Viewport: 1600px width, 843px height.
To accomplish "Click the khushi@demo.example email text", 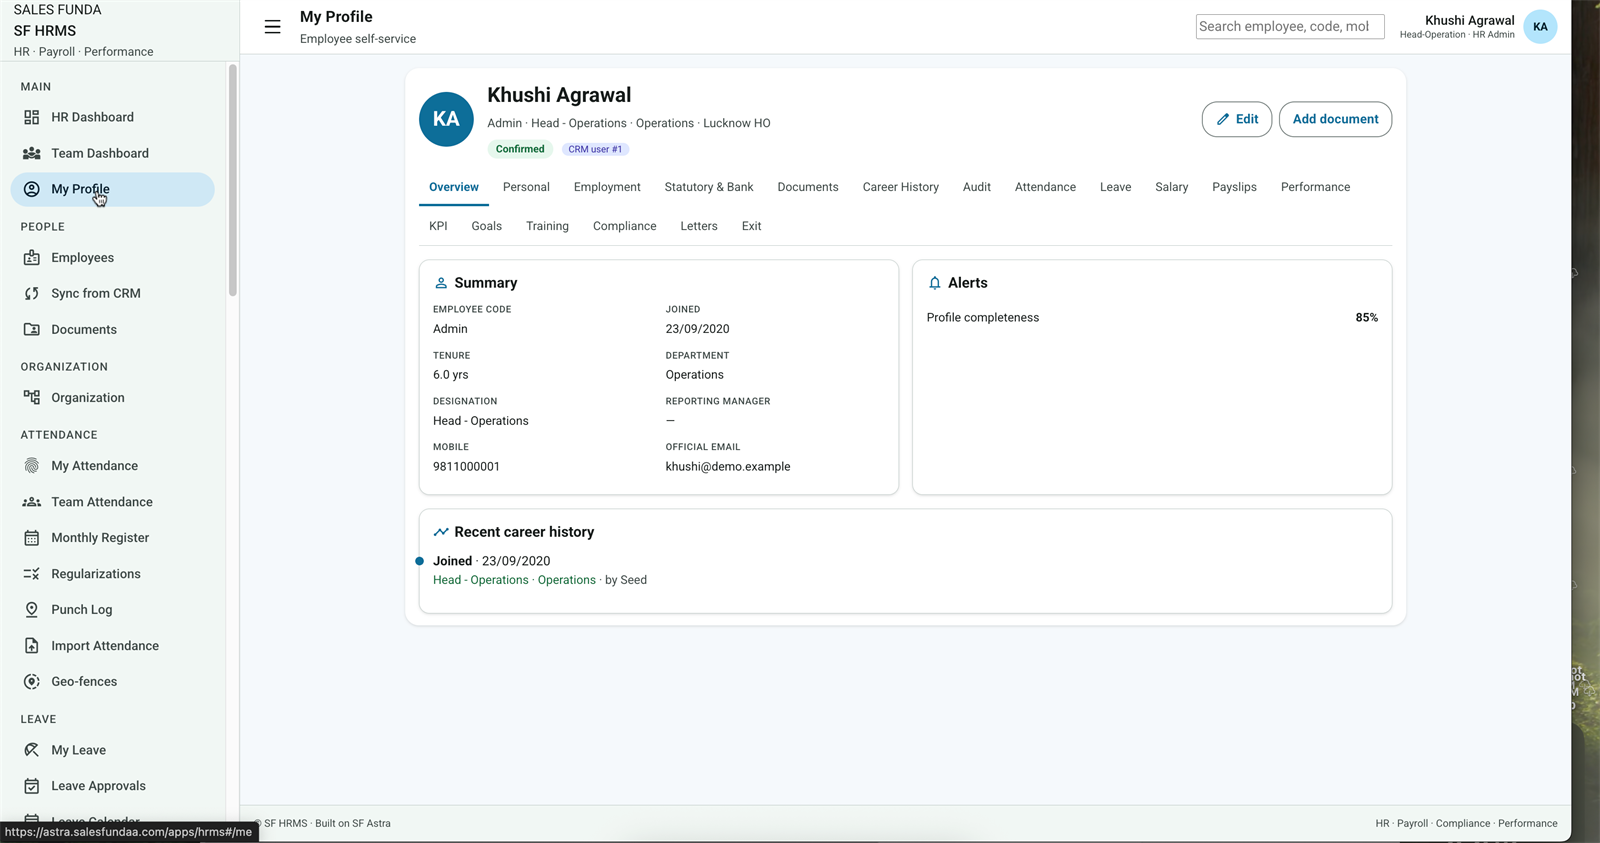I will point(728,467).
